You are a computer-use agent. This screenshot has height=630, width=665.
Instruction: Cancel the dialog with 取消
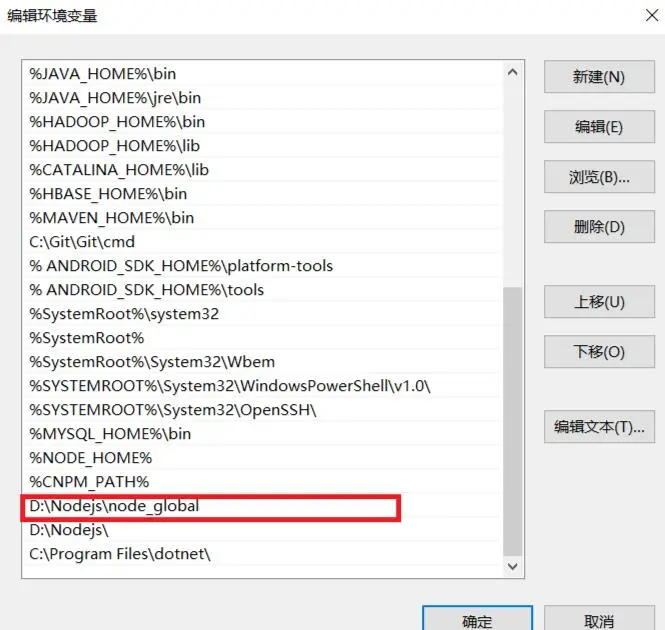pyautogui.click(x=599, y=620)
